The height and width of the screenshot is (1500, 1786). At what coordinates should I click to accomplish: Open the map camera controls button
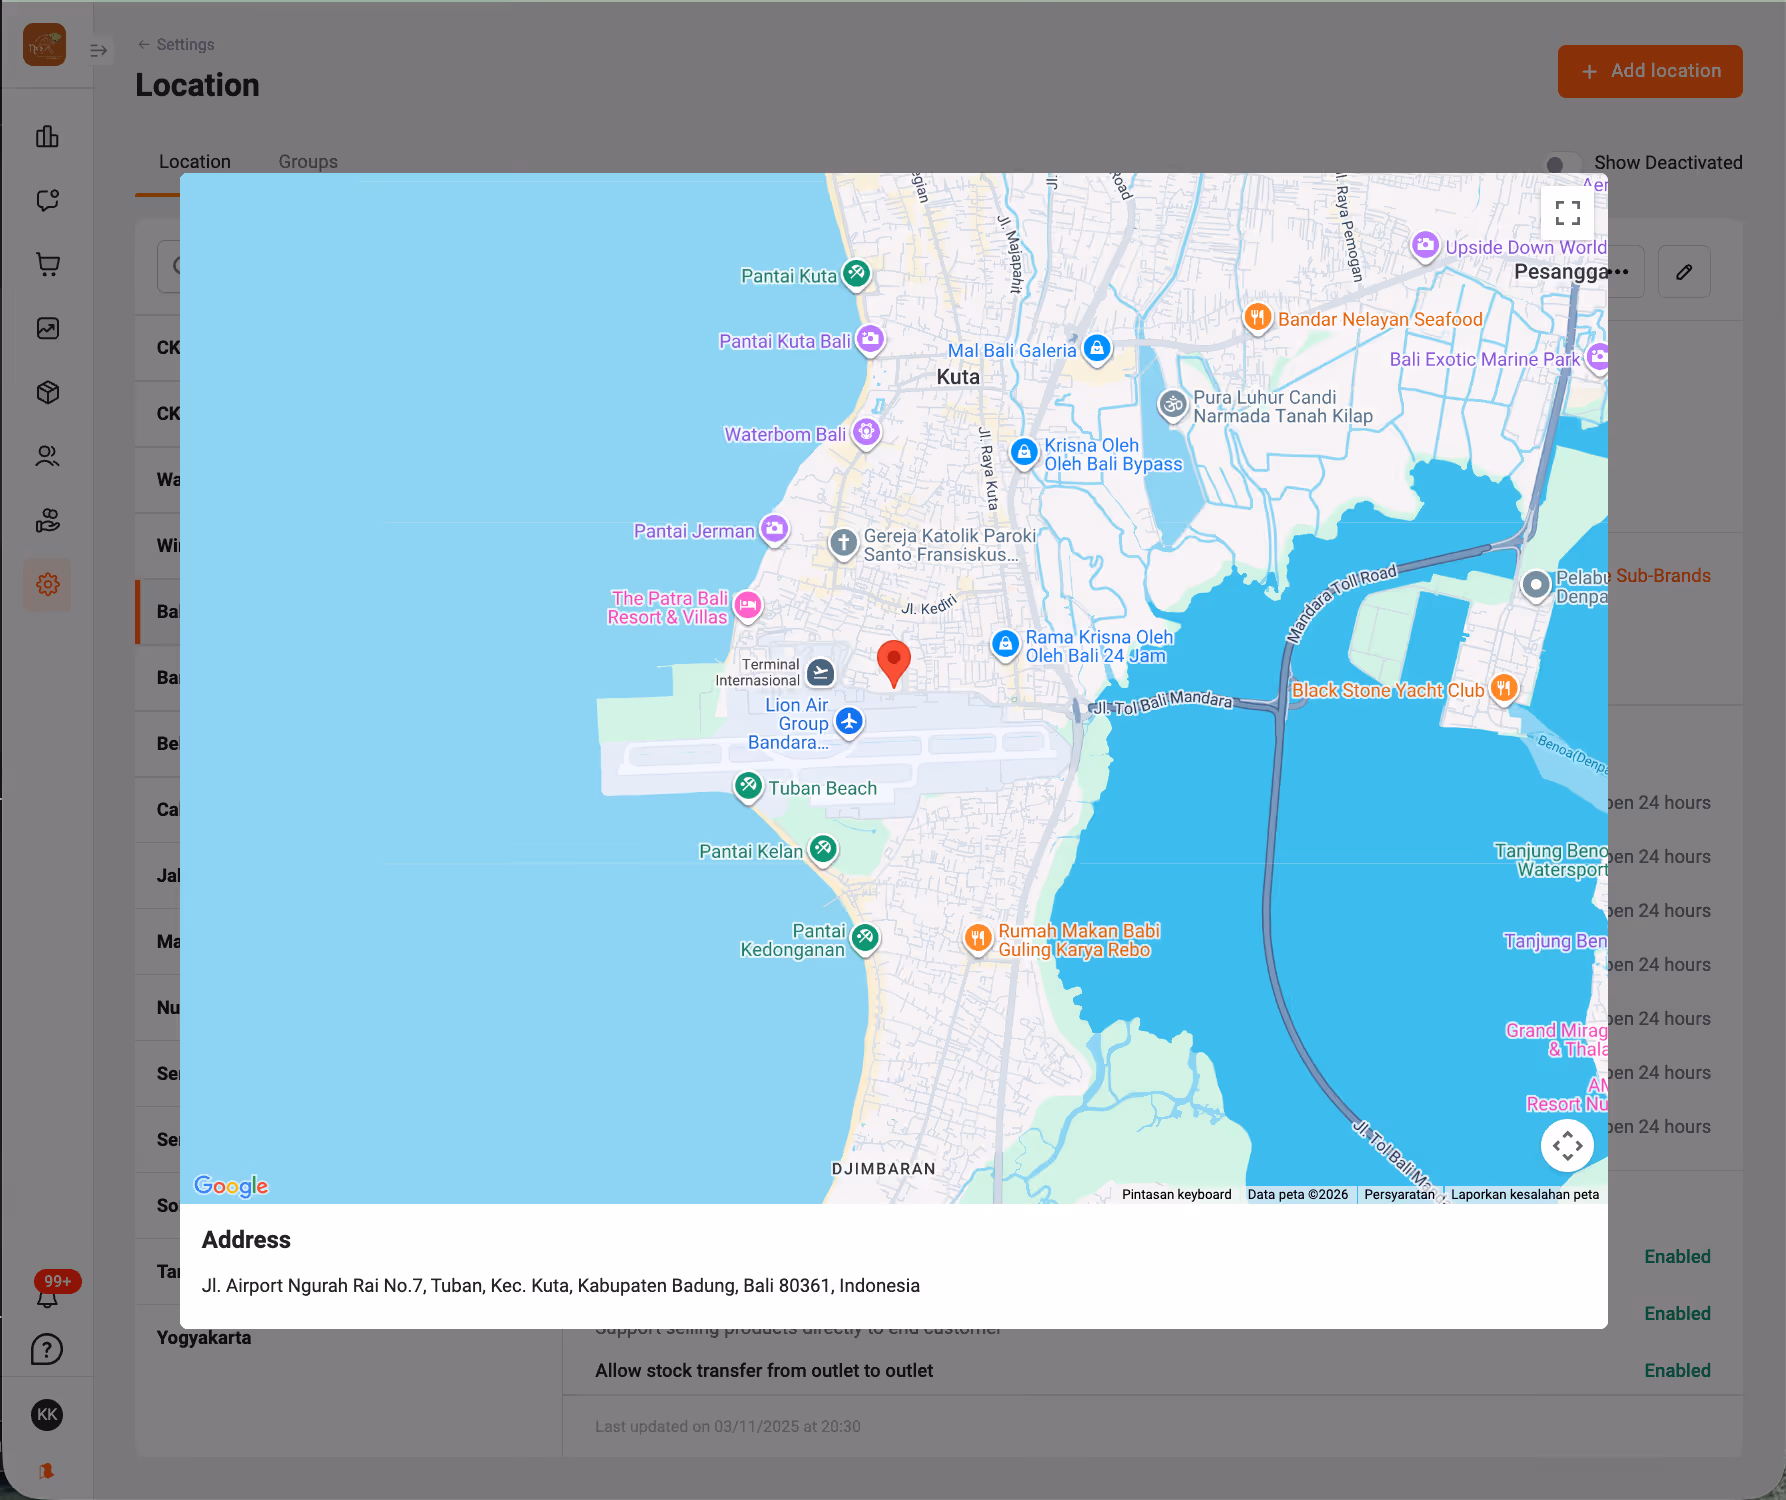1567,1145
